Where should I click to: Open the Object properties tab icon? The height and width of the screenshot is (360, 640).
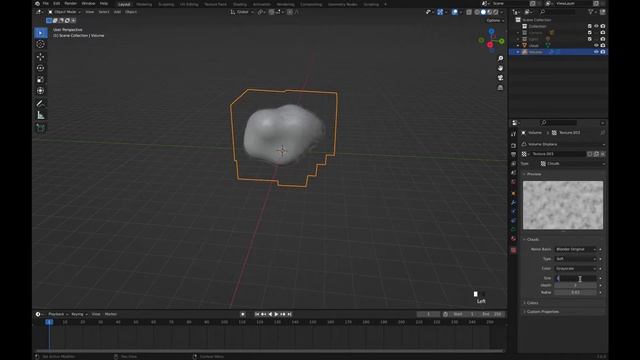[x=513, y=193]
